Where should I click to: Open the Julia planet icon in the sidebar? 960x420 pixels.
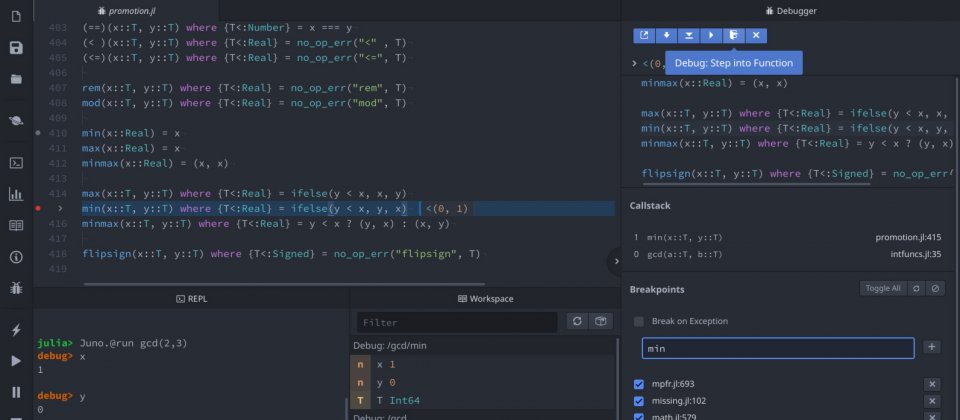(16, 120)
